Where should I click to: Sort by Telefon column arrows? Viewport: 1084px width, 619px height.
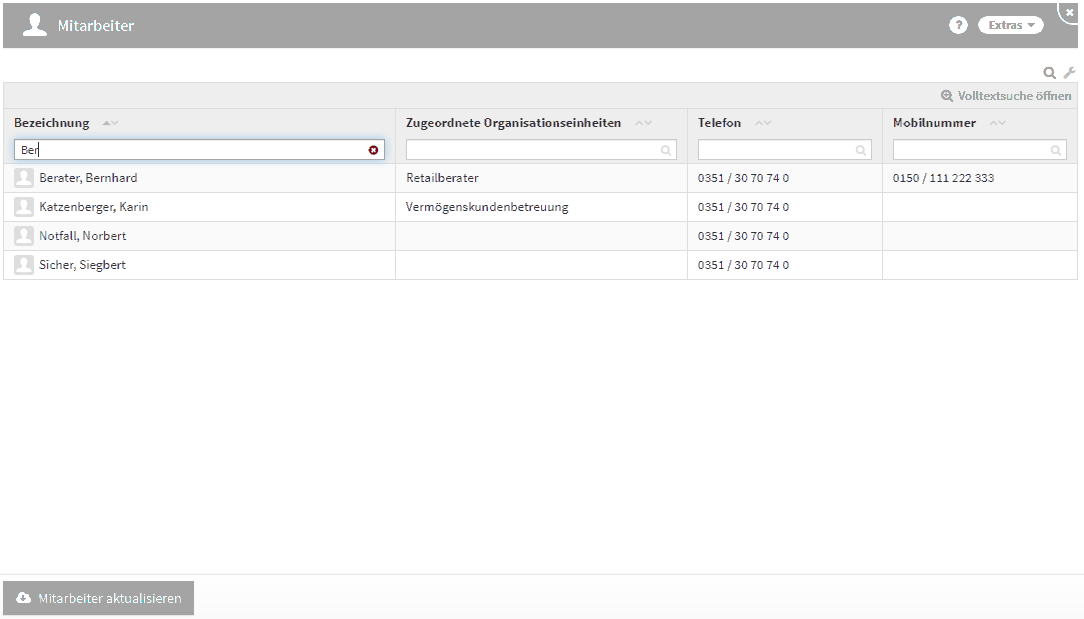[763, 123]
